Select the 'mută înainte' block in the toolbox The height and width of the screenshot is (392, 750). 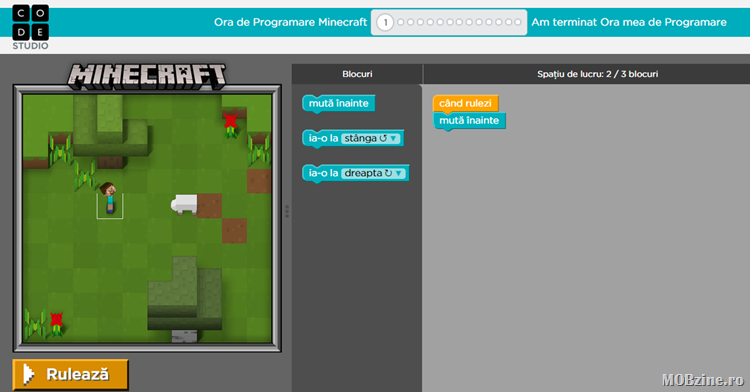[339, 104]
